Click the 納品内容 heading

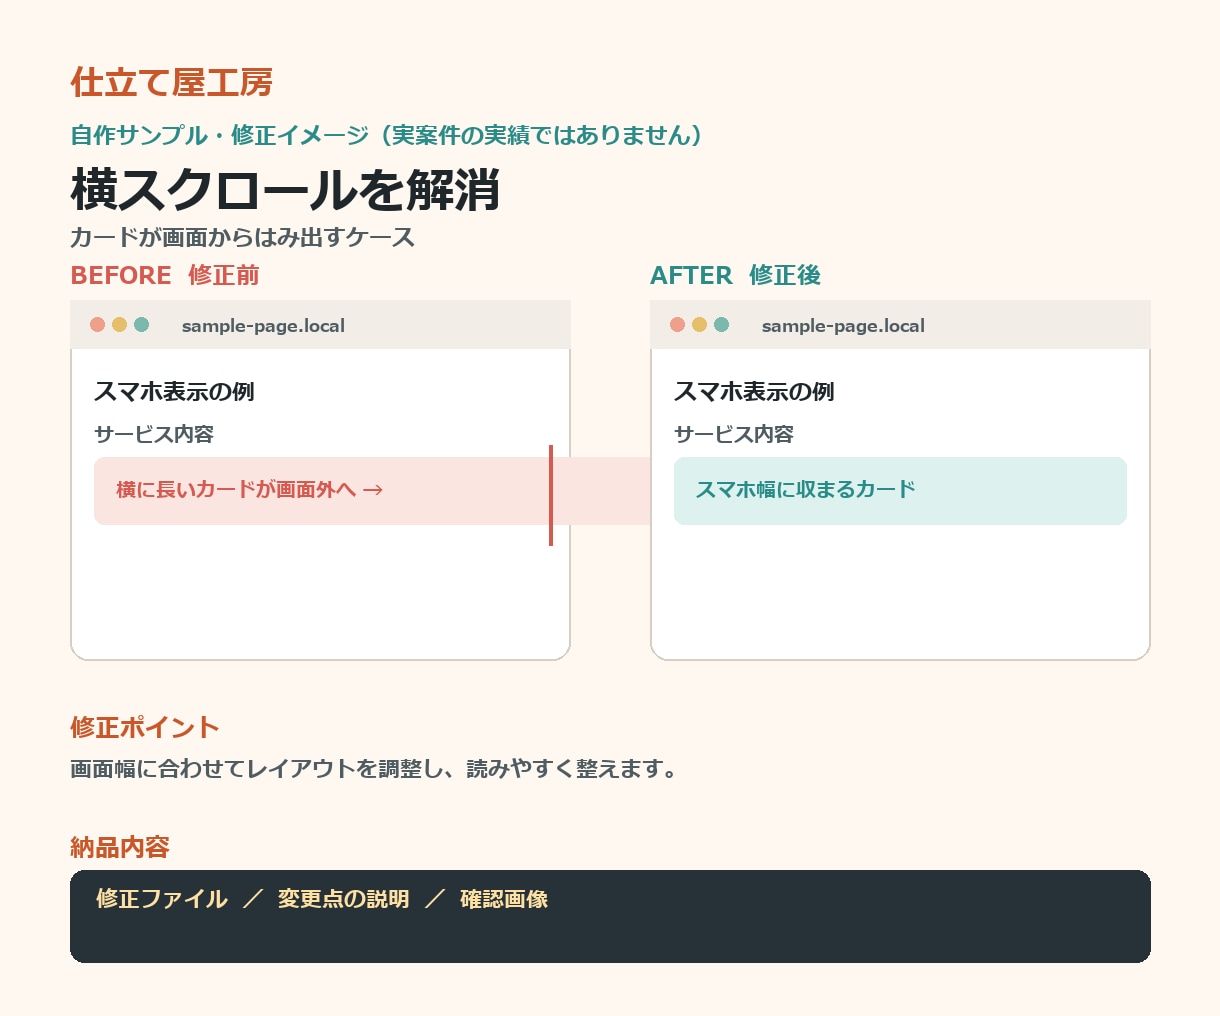(120, 848)
